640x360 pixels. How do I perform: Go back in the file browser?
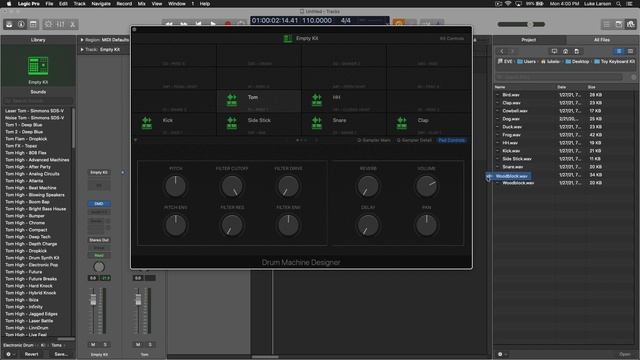pyautogui.click(x=502, y=51)
